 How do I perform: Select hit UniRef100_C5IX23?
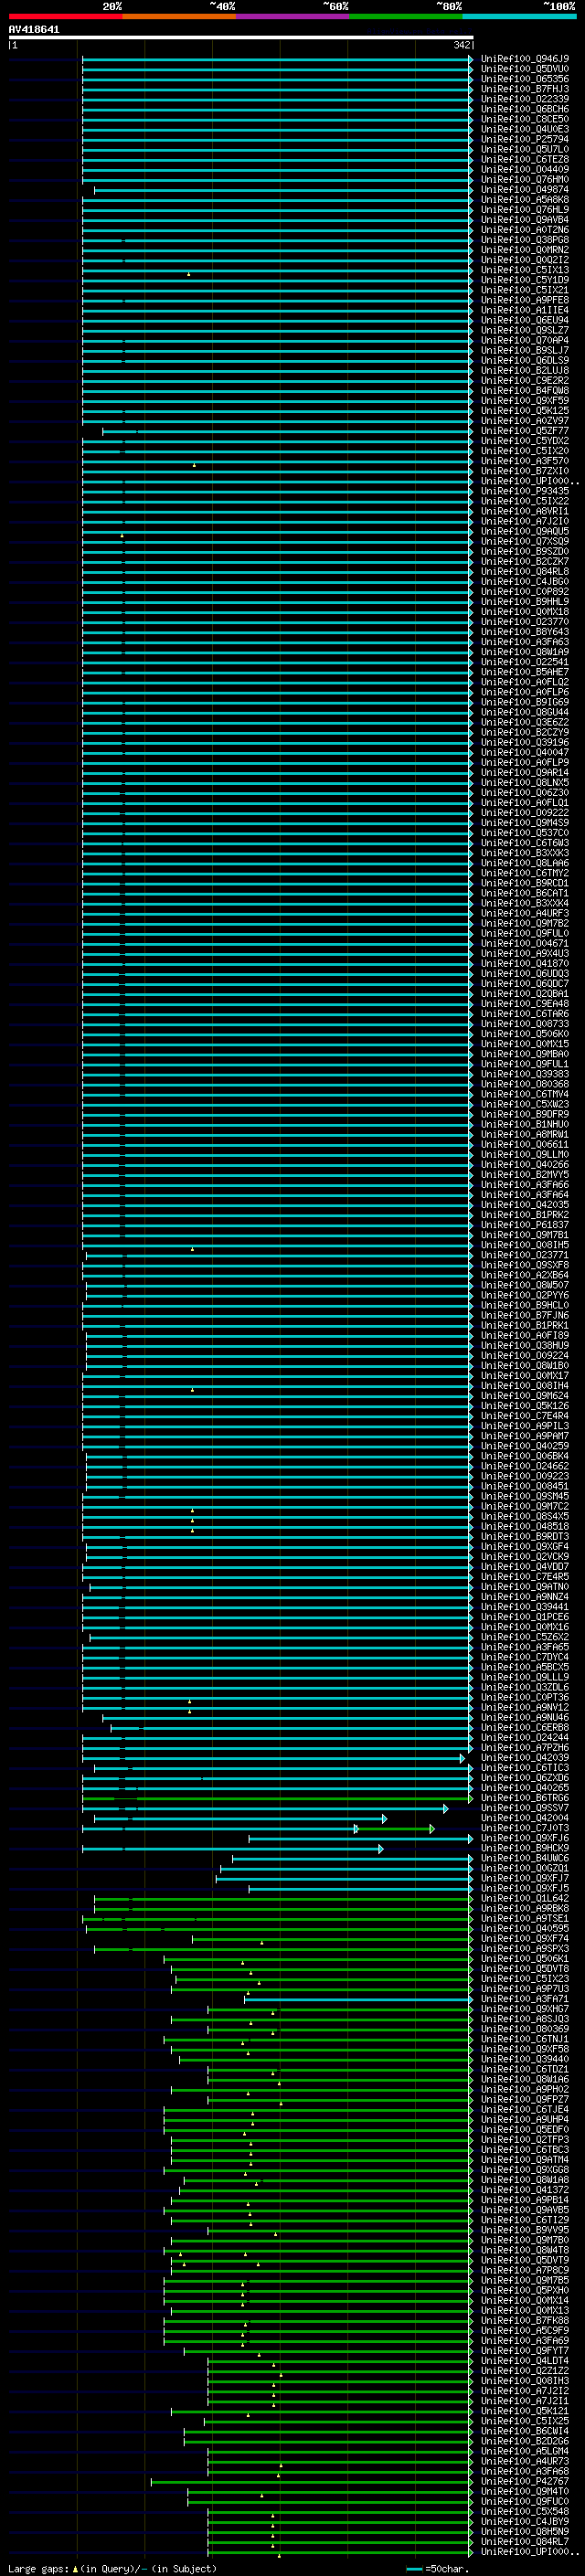[x=525, y=1978]
